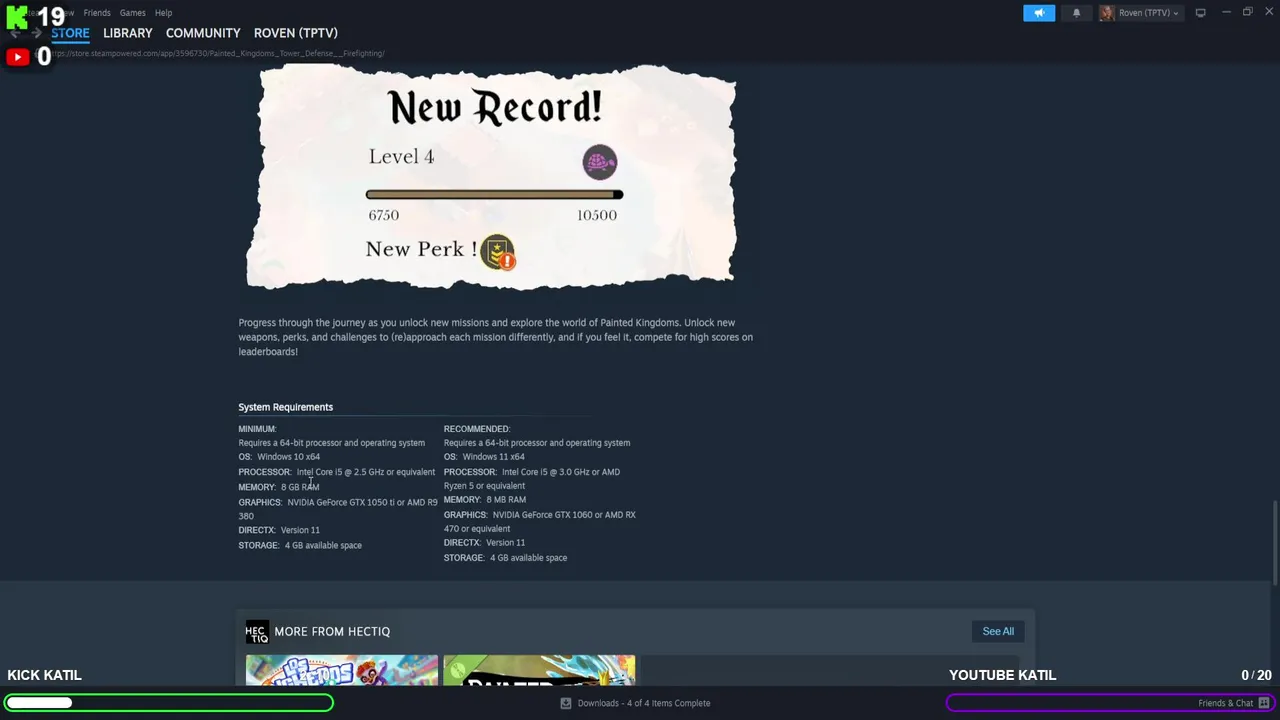1280x720 pixels.
Task: Open the MORE FROM HECTIQ heading link
Action: tap(332, 631)
